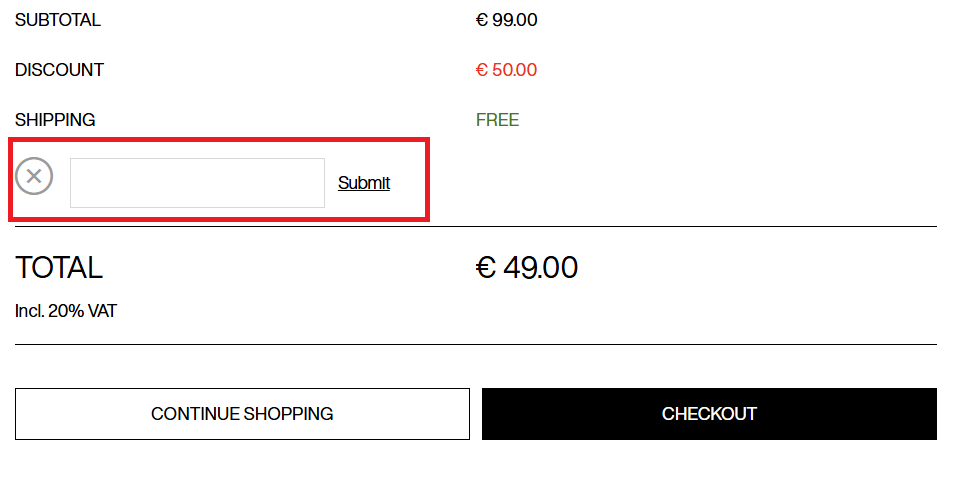Click the Submit link
This screenshot has width=953, height=479.
[x=364, y=183]
